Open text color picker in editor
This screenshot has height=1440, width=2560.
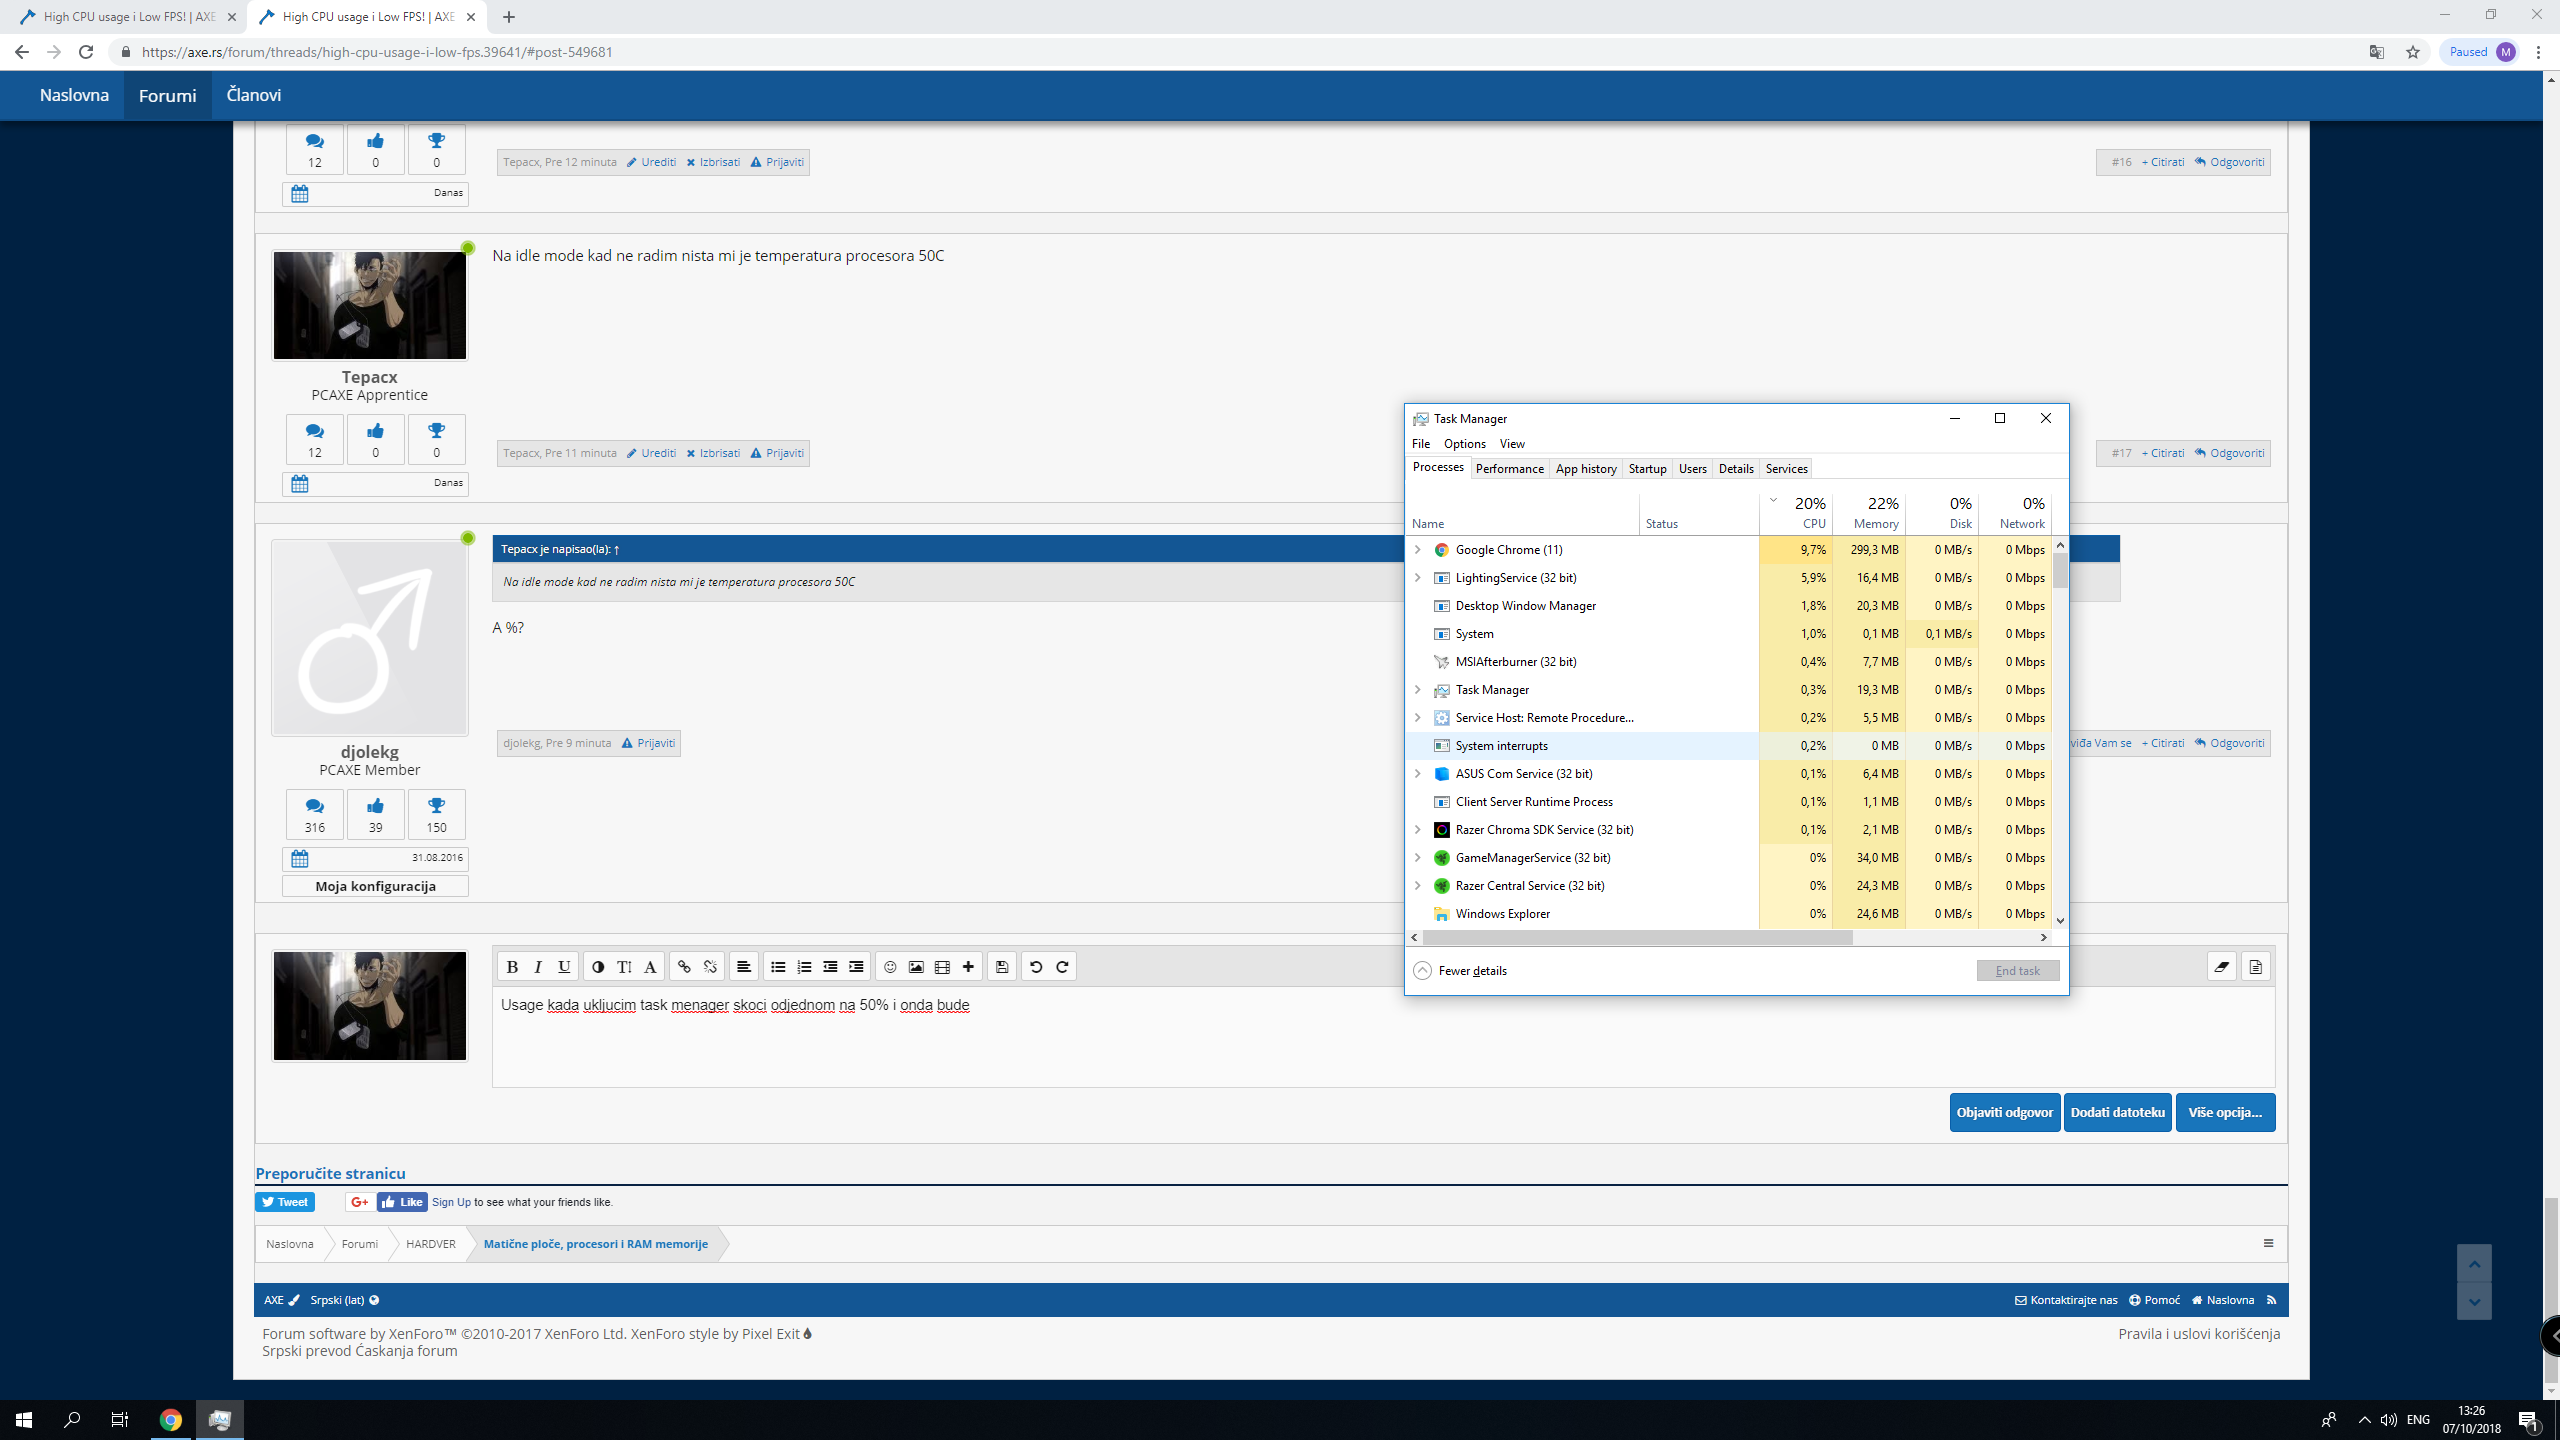(x=598, y=967)
